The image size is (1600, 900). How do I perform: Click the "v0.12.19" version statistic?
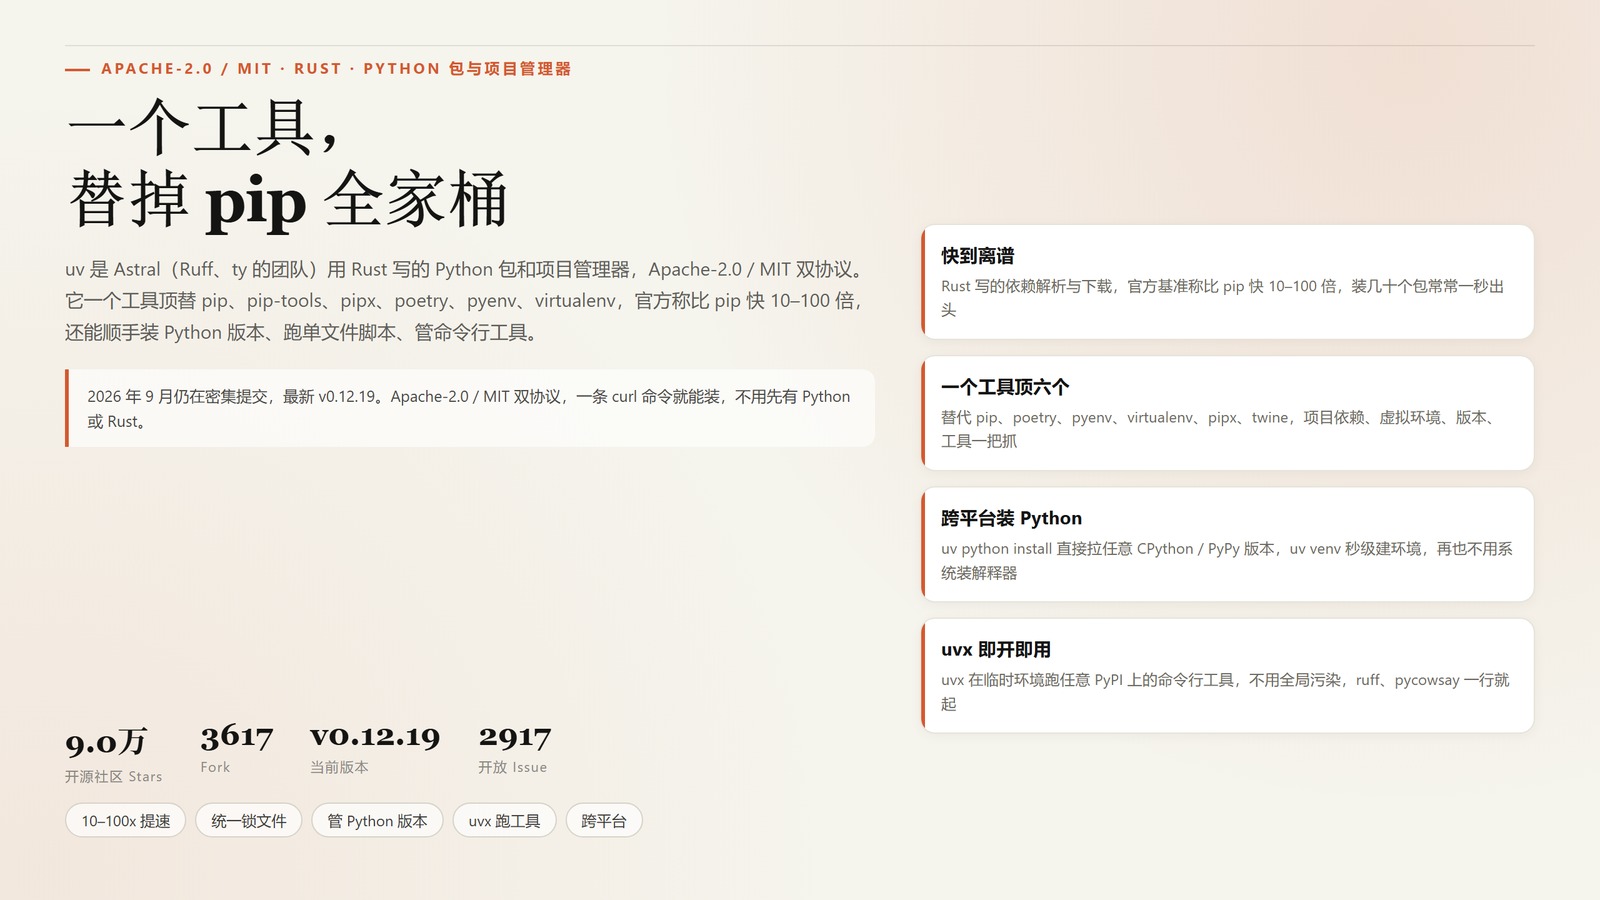click(x=375, y=737)
